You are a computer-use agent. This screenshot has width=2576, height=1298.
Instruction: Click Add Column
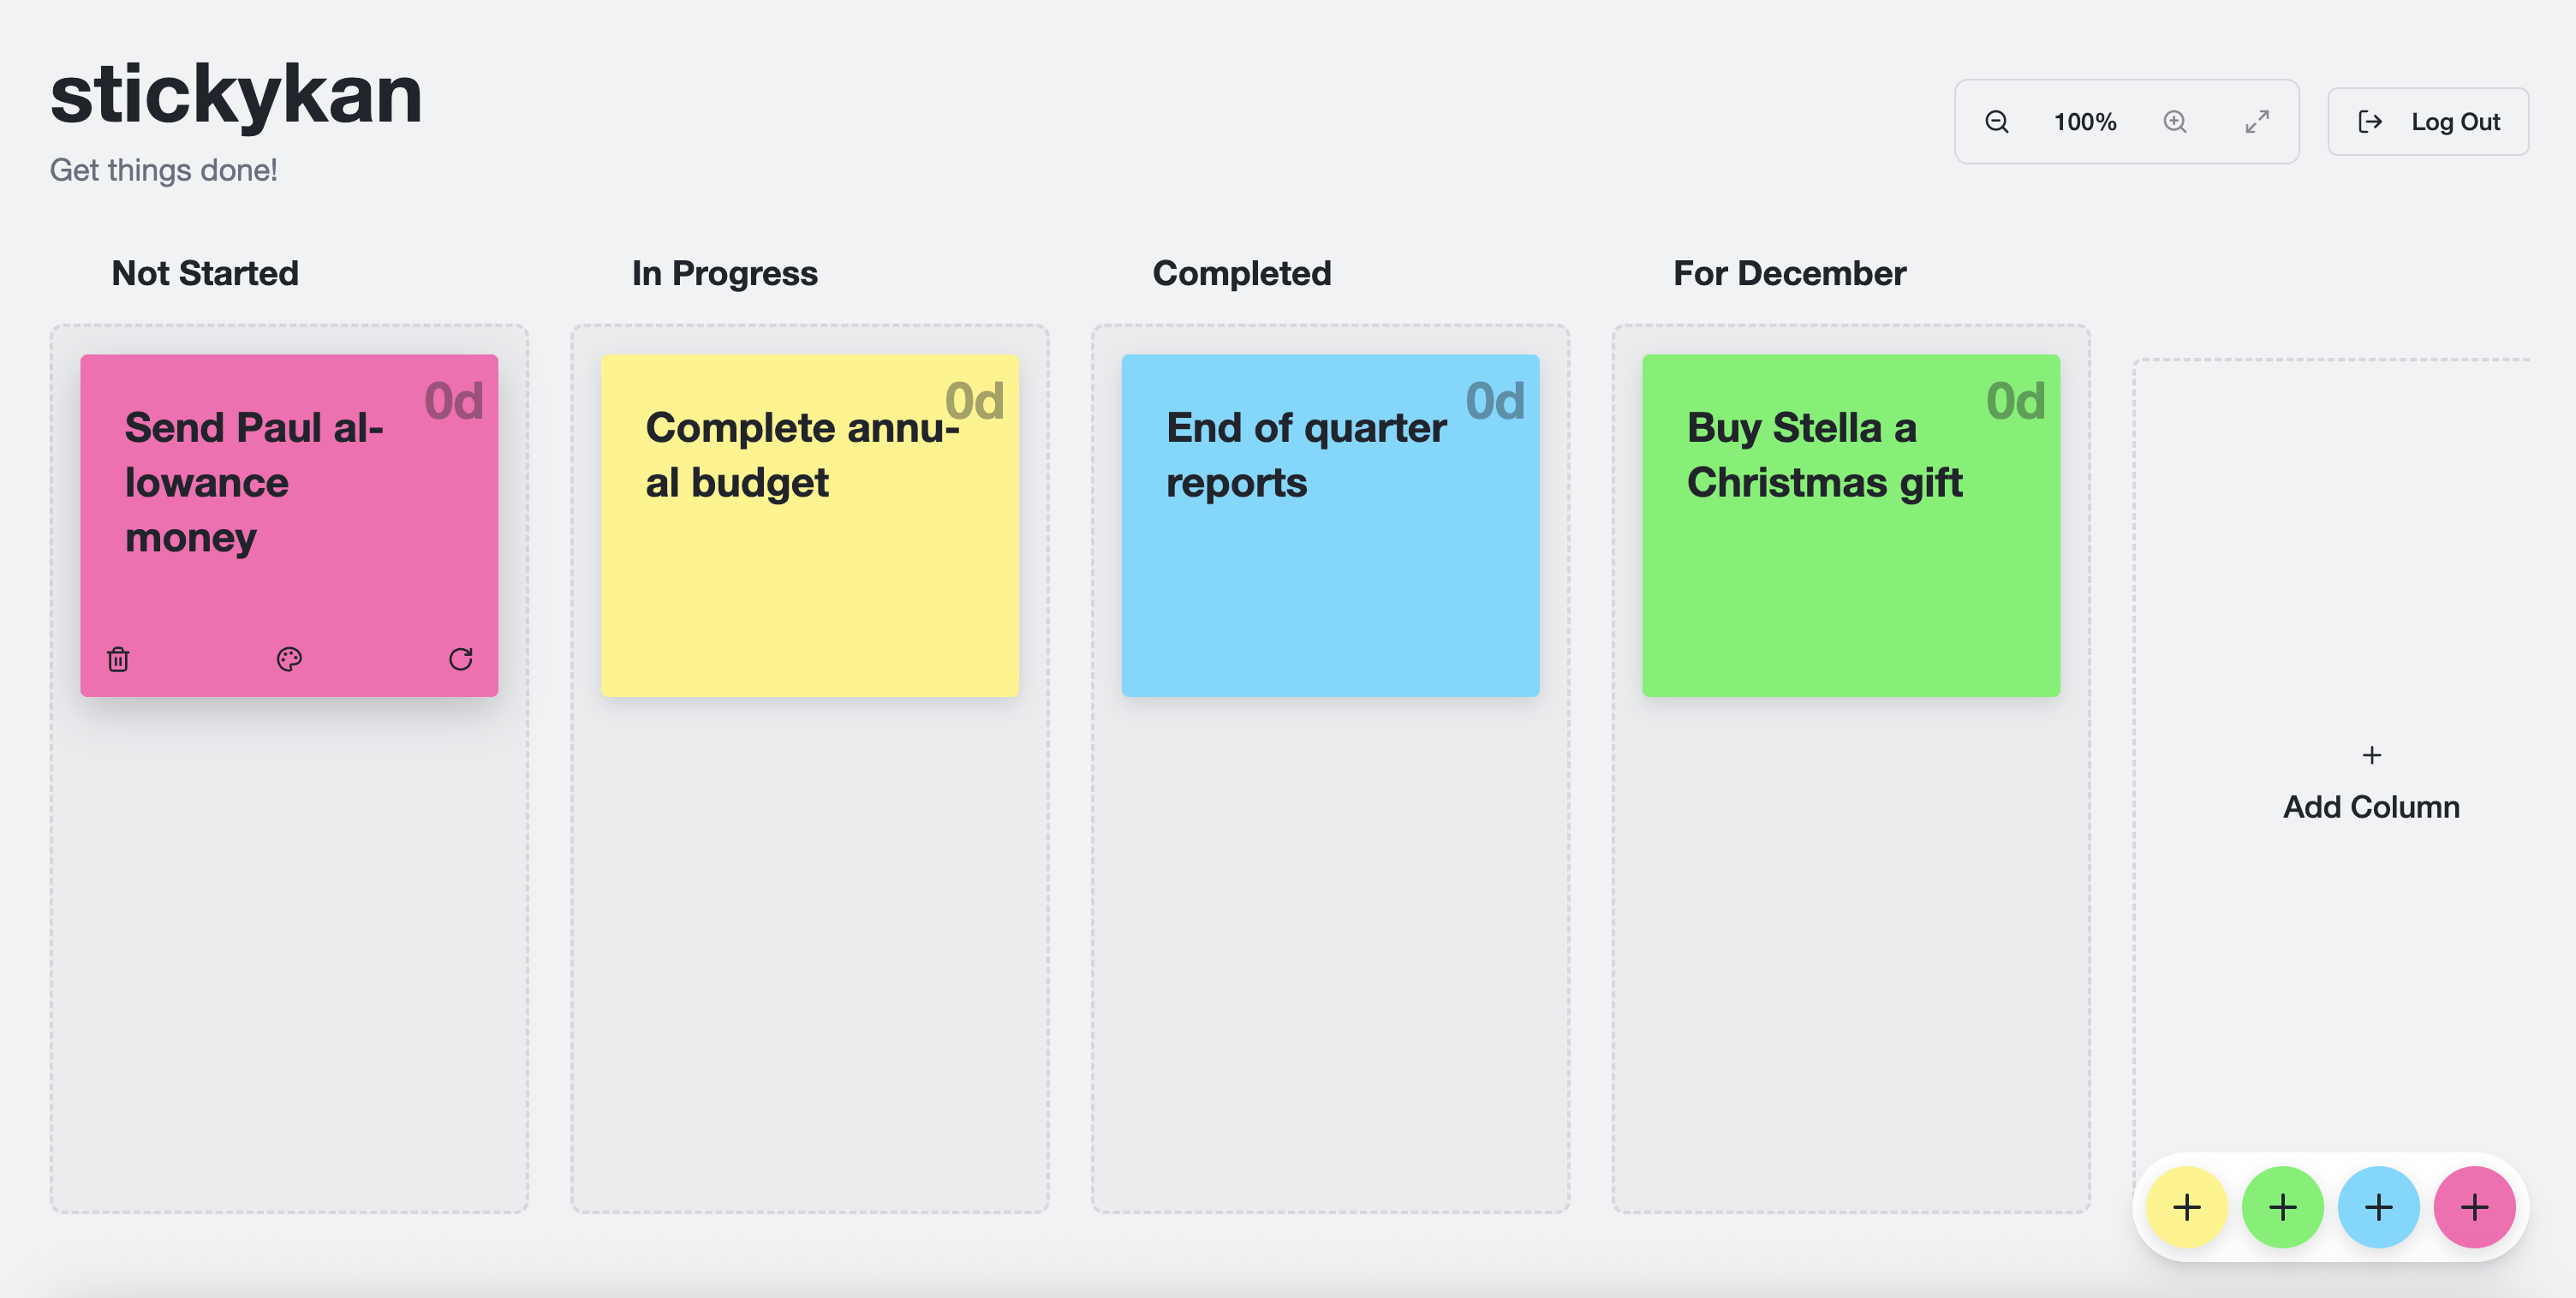coord(2370,785)
